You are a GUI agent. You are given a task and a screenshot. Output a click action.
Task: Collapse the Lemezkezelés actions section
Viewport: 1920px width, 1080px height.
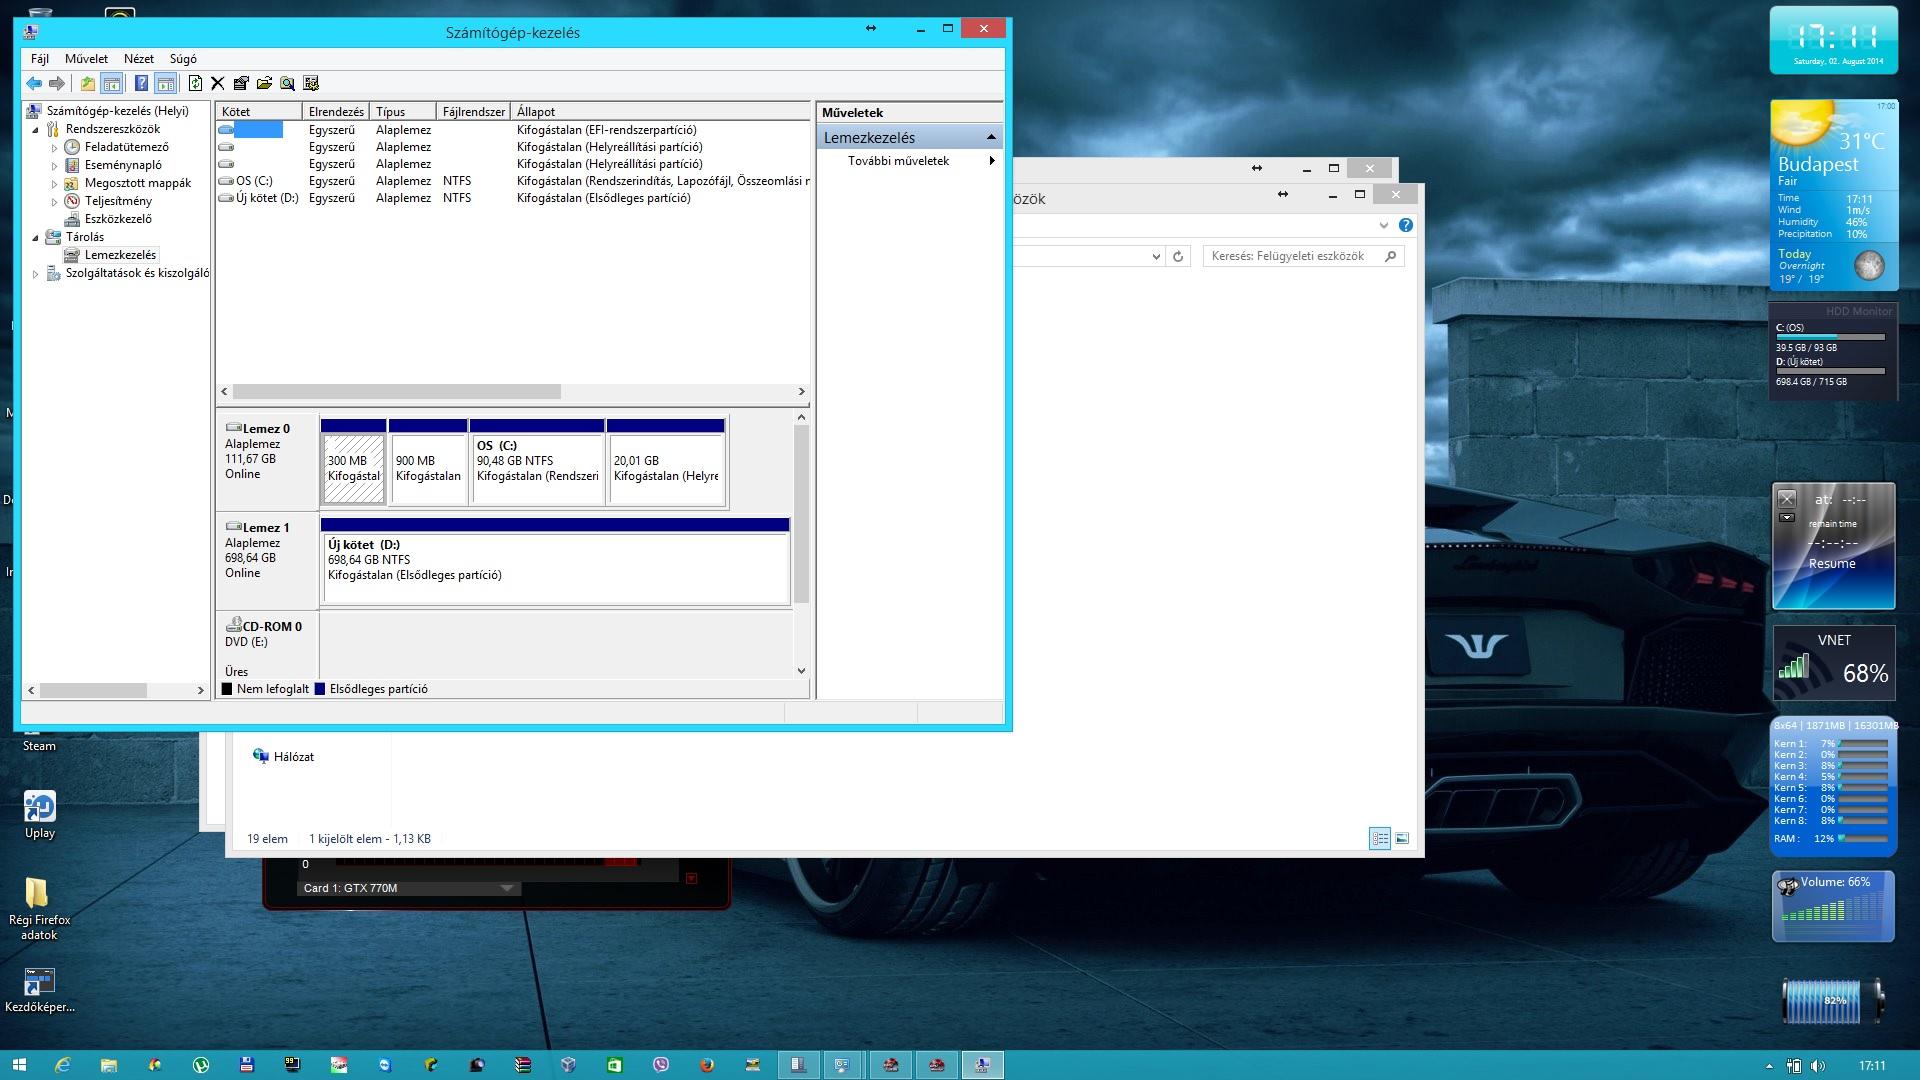pos(991,138)
